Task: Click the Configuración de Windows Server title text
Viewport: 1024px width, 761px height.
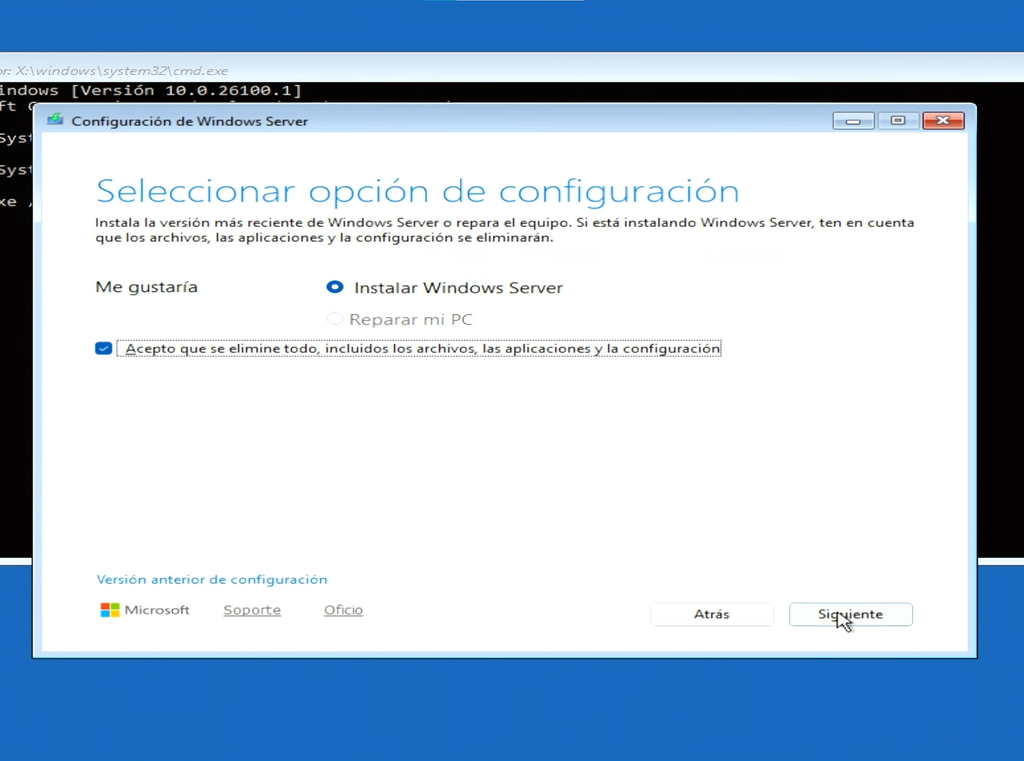Action: tap(189, 121)
